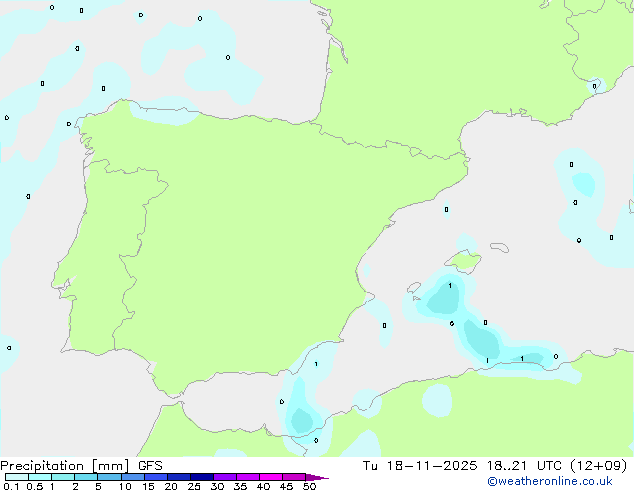Click the "15" legend scale label
Screen dimensions: 634x490
tap(148, 486)
